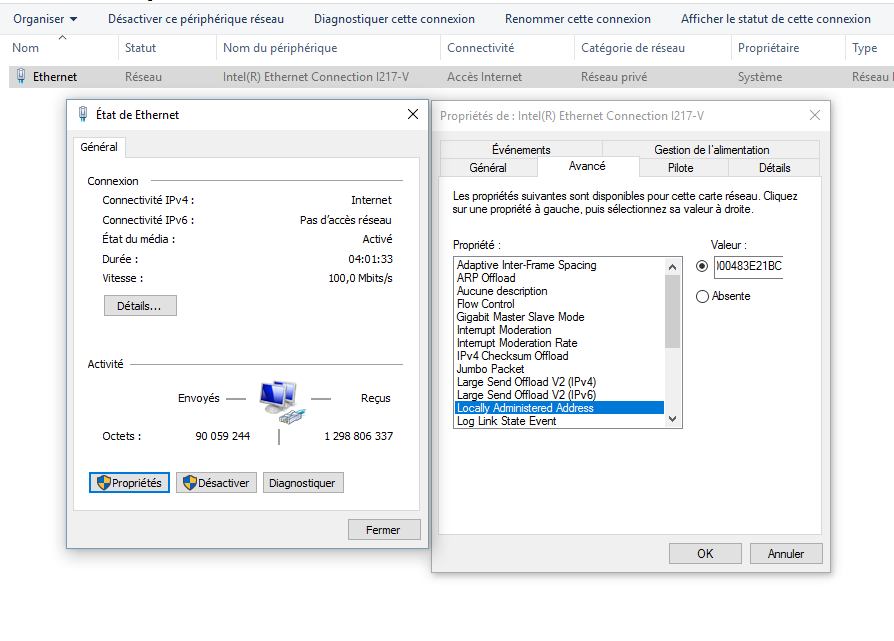
Task: Click the Propriétés shield button
Action: click(129, 483)
